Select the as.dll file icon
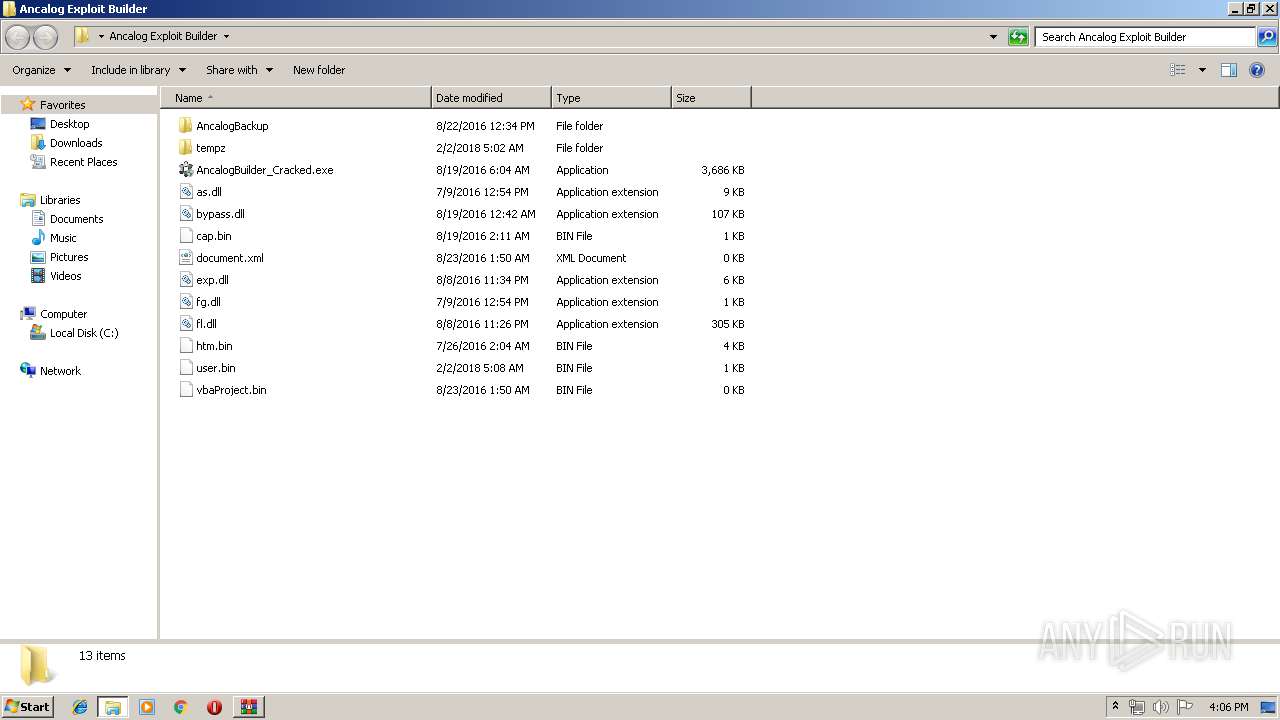Image resolution: width=1280 pixels, height=720 pixels. tap(185, 192)
